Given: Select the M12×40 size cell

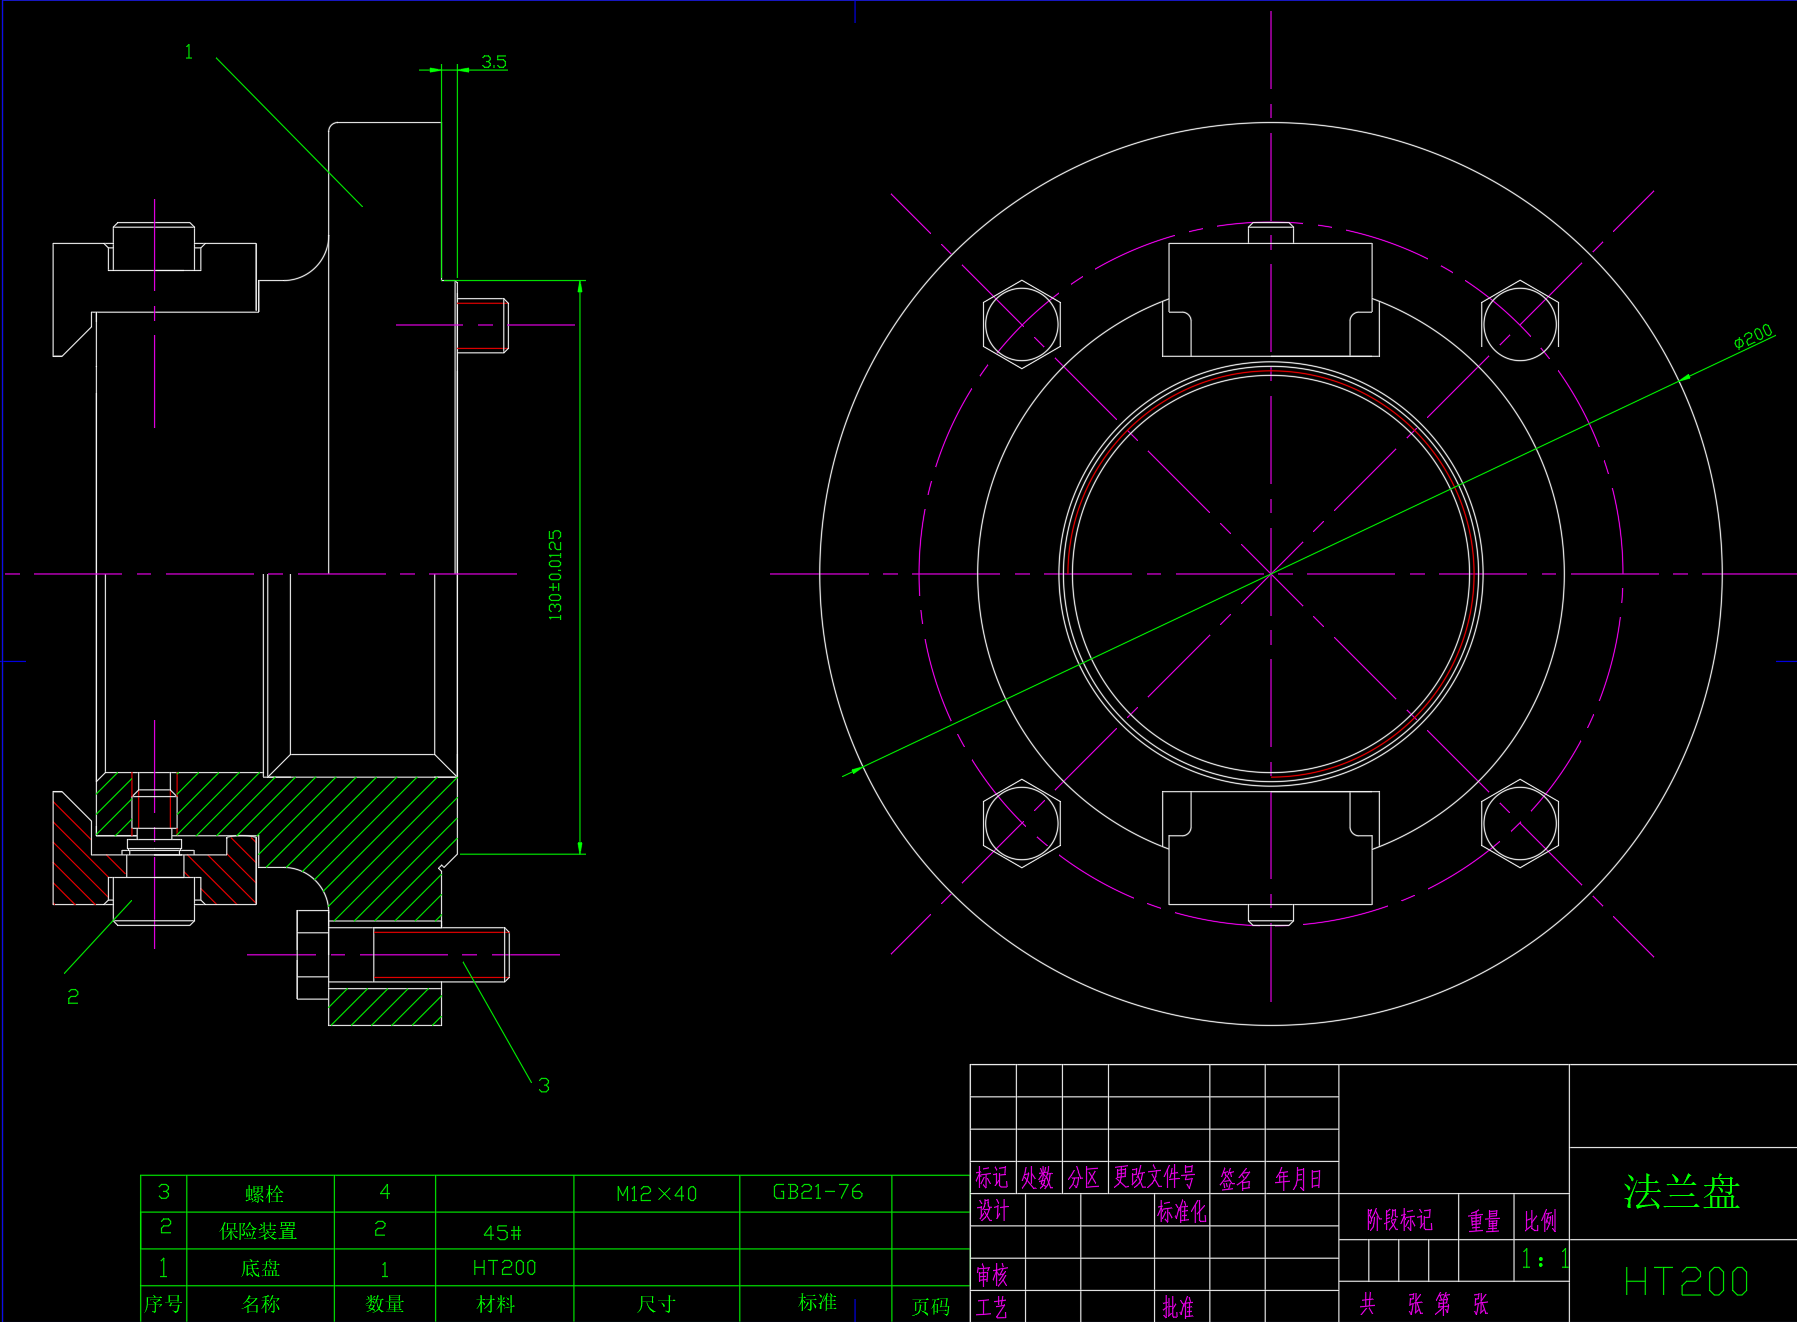Looking at the screenshot, I should tap(656, 1194).
